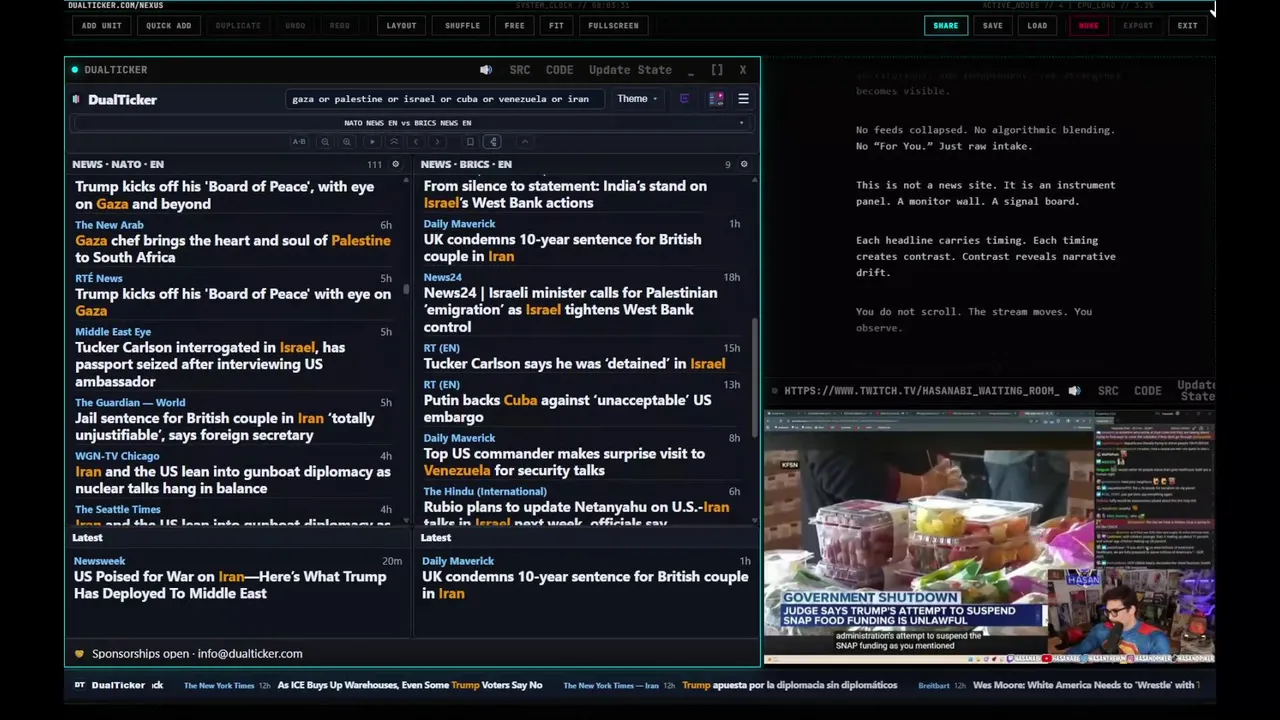
Task: Click the double-chevron collapse icon
Action: [394, 142]
